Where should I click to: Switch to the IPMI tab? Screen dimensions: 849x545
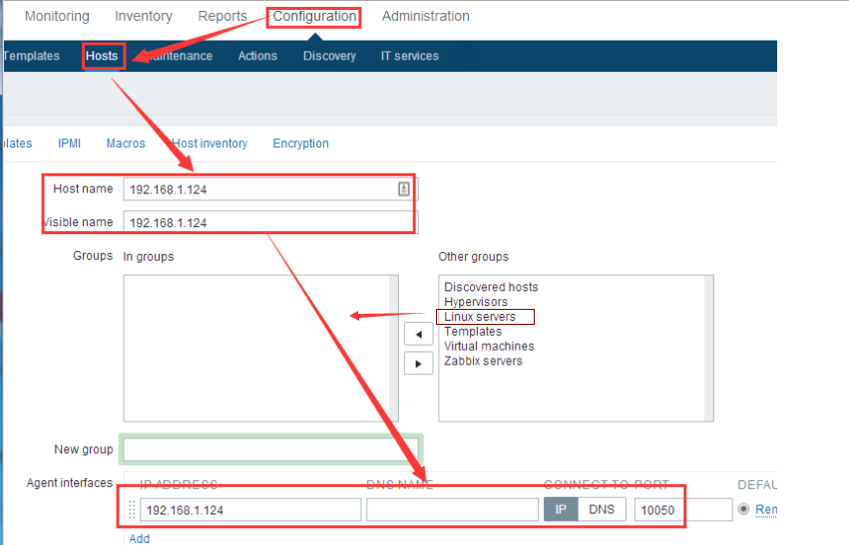click(x=69, y=143)
